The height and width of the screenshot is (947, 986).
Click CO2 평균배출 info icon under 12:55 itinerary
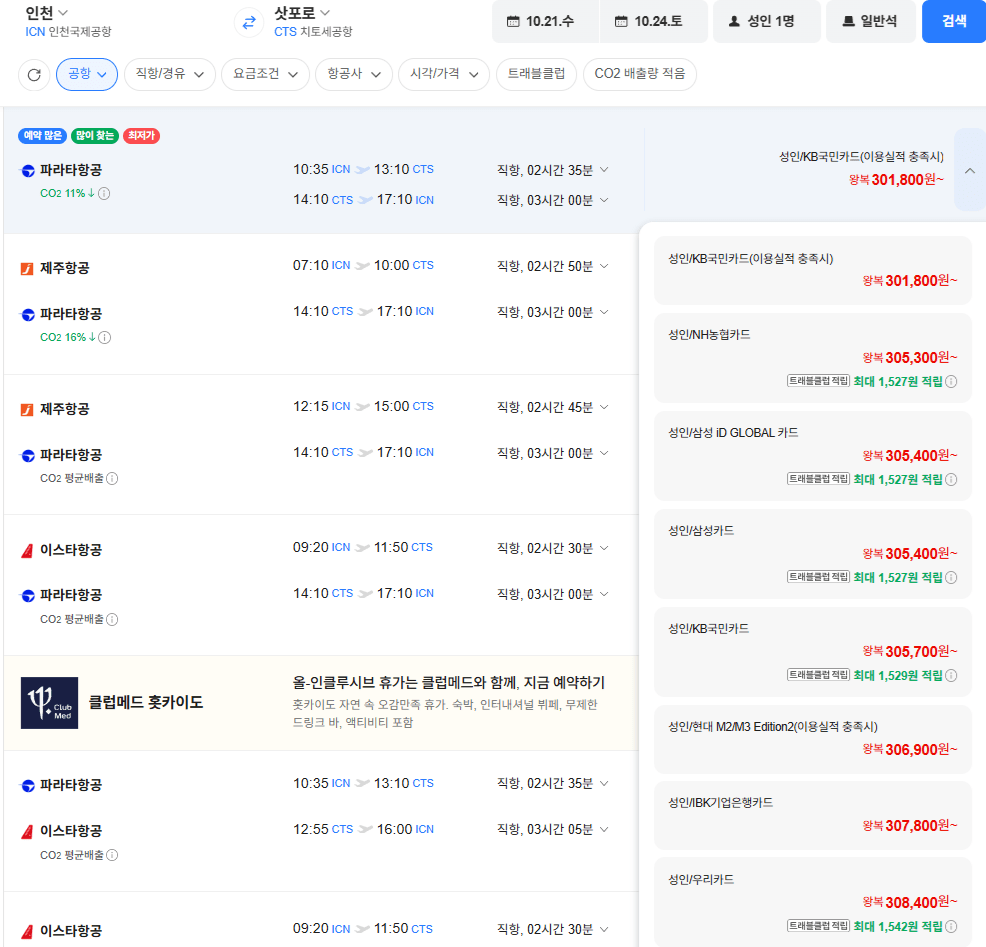click(x=112, y=855)
